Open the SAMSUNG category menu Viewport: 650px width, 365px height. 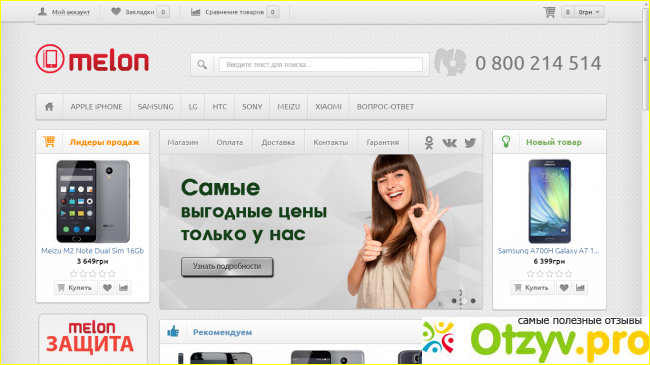[x=155, y=107]
